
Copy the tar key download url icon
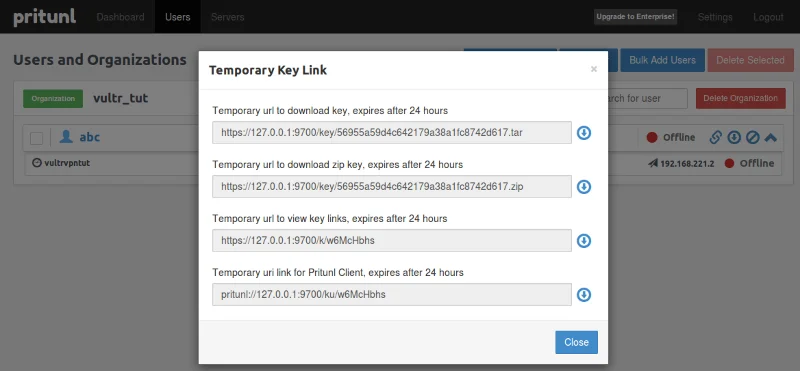click(584, 133)
